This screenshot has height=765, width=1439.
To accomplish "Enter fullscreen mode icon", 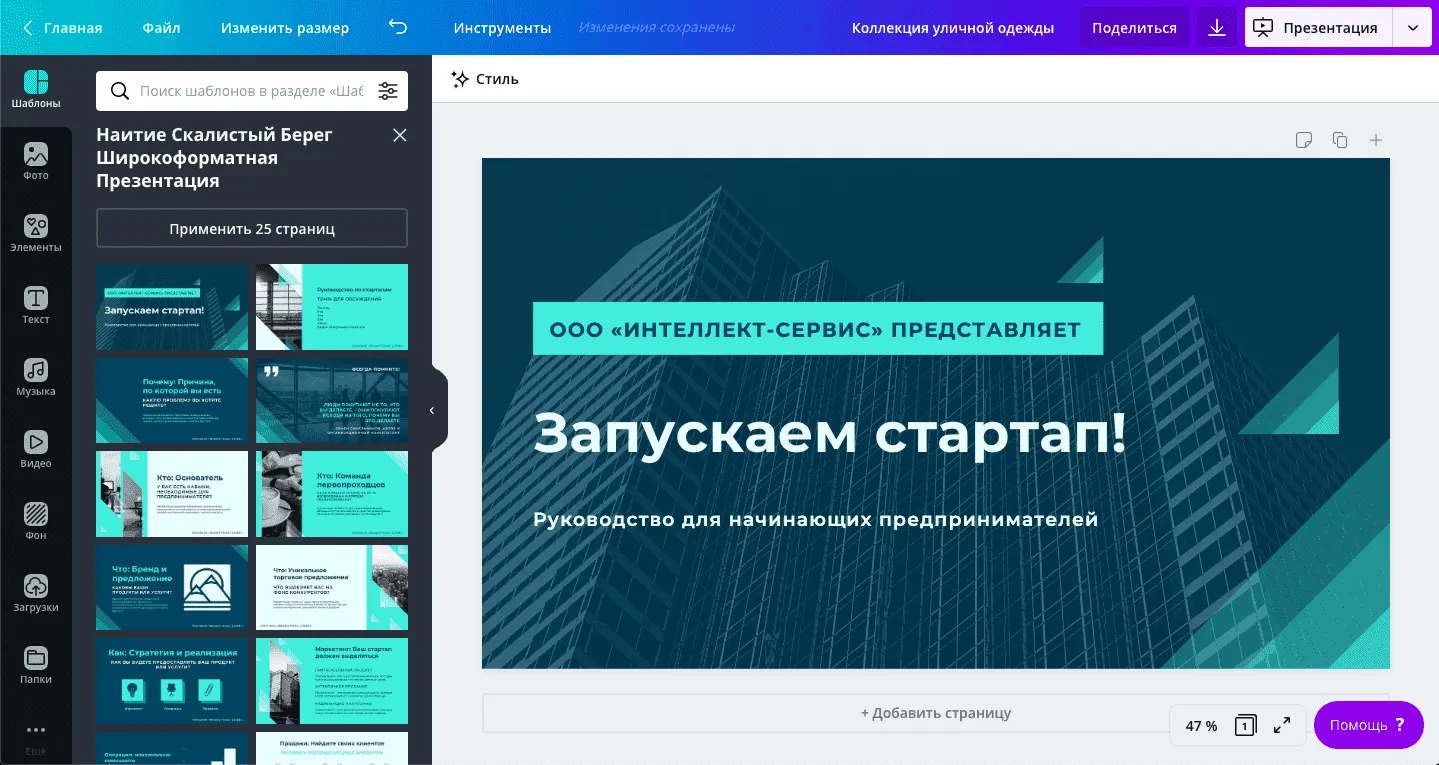I will coord(1282,726).
